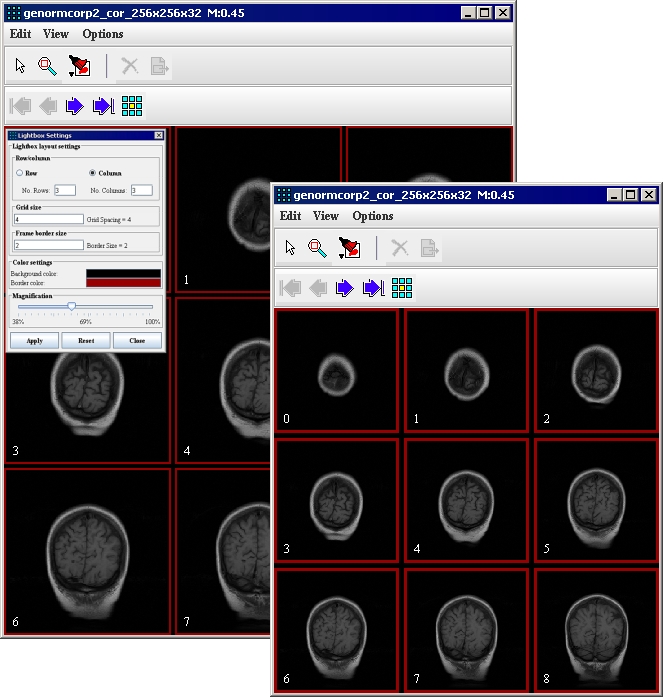Select magnifier zoom tool in back window
Screen dimensions: 663x697
47,67
